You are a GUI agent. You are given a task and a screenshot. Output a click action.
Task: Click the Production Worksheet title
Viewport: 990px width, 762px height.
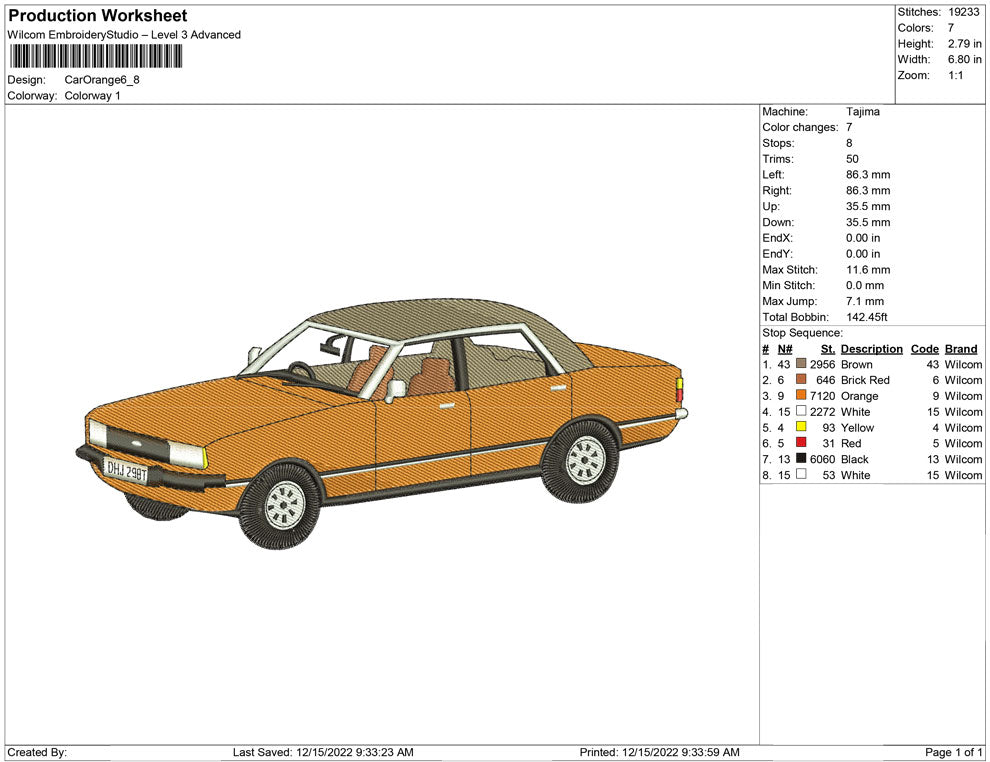[98, 16]
